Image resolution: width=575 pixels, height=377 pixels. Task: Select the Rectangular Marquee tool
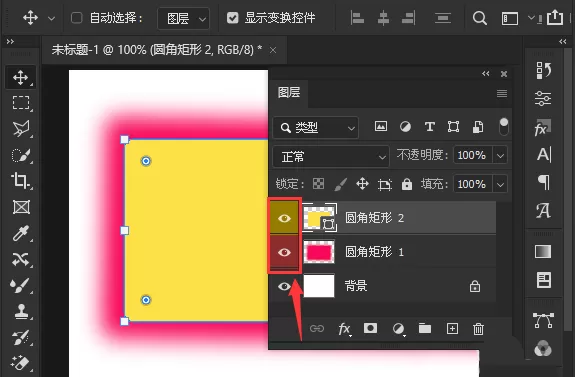(21, 103)
